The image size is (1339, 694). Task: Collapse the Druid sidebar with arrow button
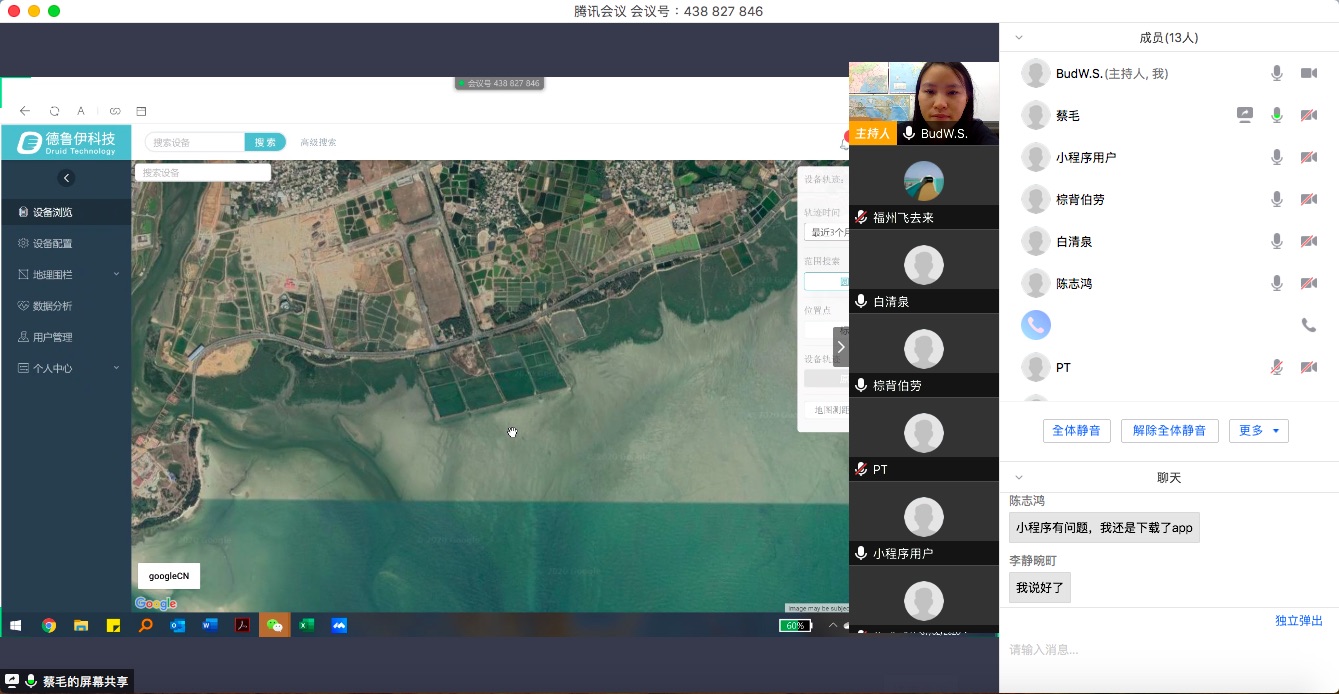coord(66,178)
